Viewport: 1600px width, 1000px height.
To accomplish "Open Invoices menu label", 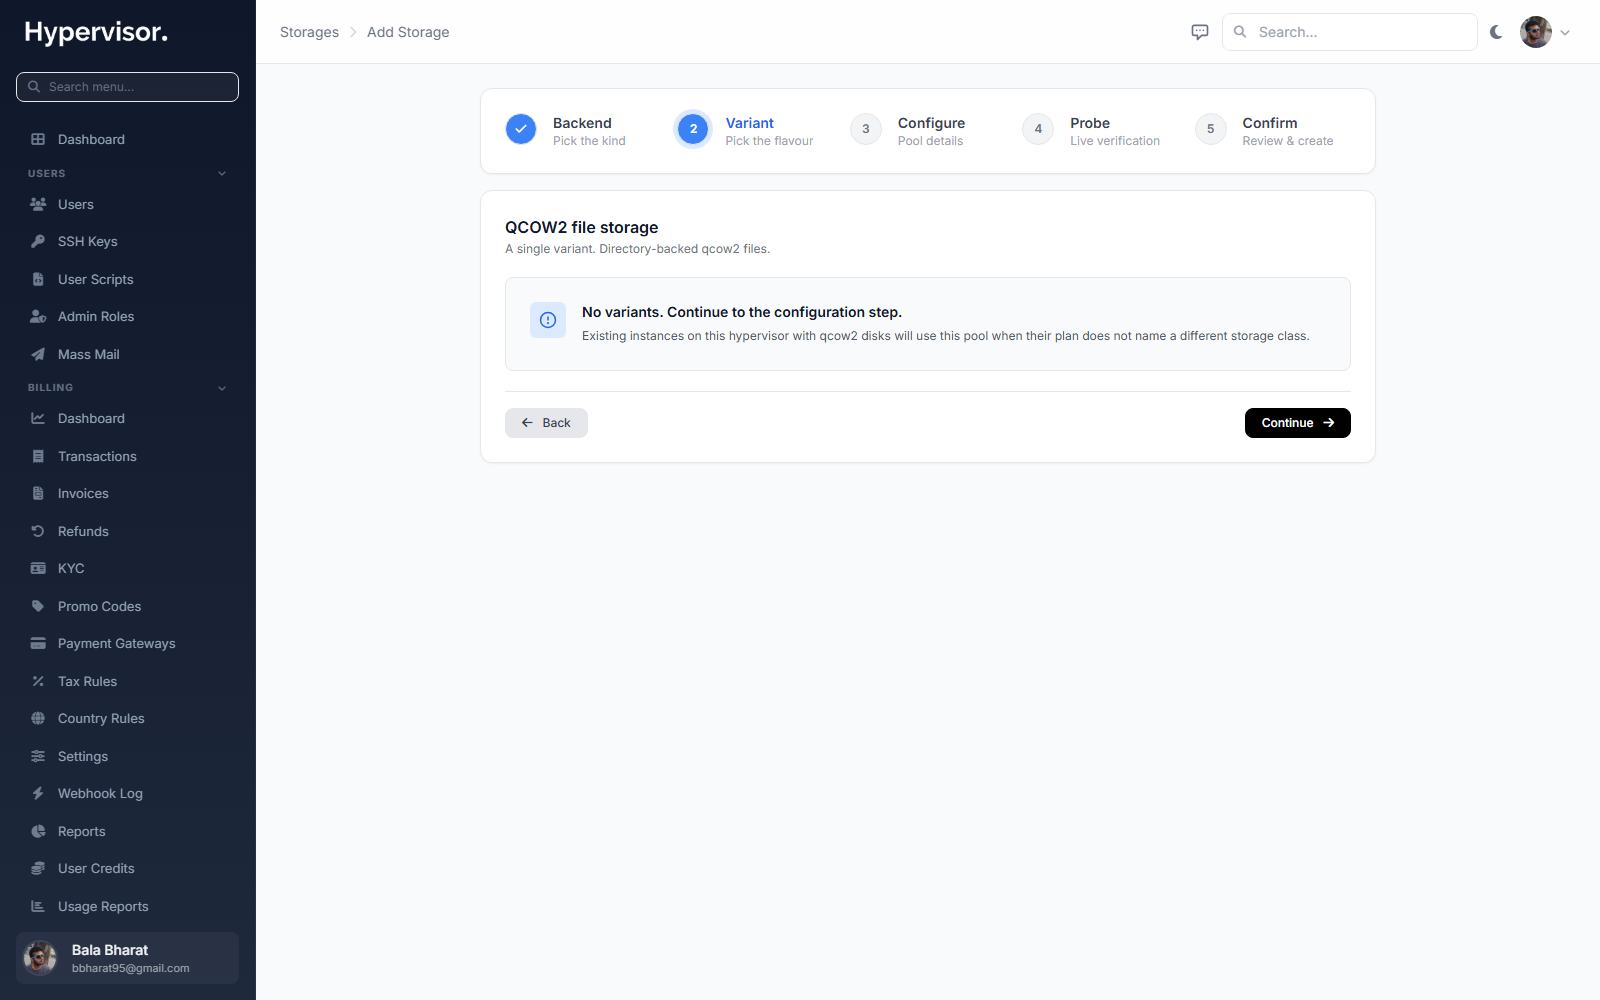I will (83, 493).
